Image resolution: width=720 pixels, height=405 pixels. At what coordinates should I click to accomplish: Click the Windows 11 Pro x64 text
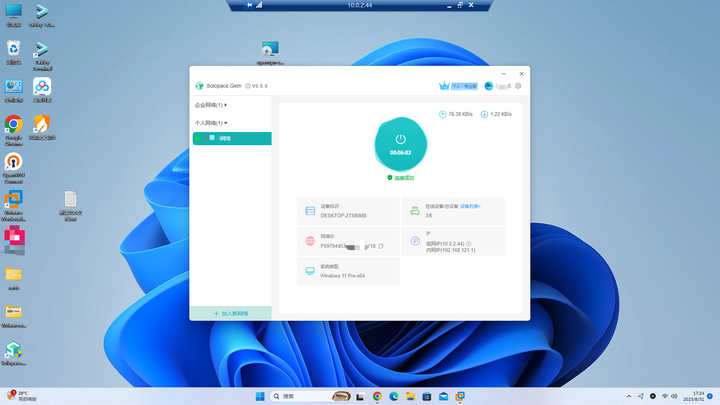(342, 276)
